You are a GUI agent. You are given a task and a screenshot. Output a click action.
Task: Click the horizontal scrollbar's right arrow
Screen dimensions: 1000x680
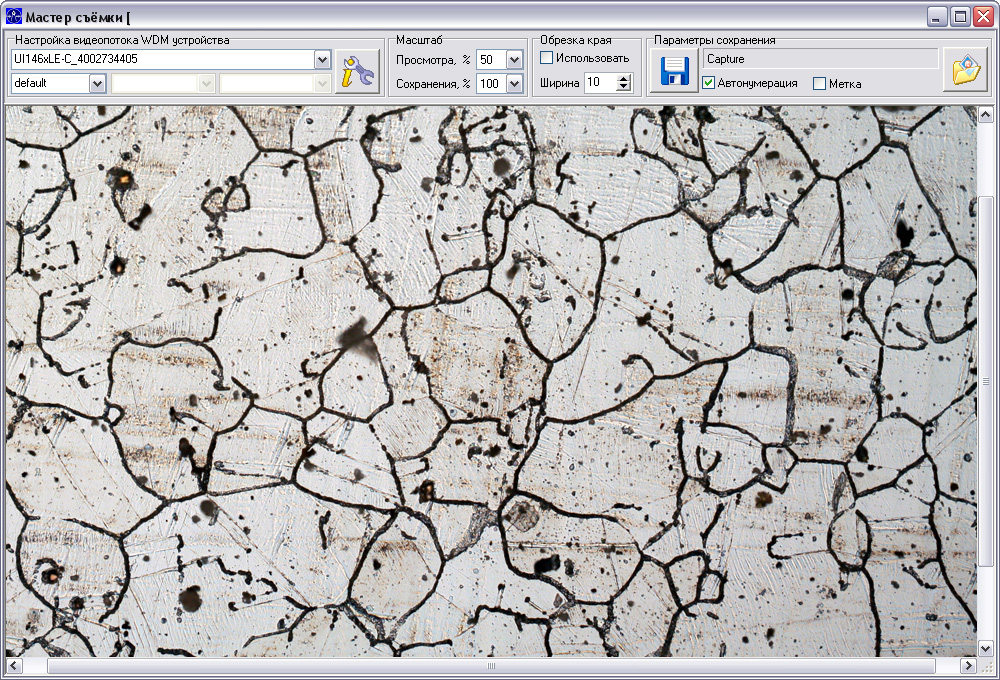coord(968,666)
